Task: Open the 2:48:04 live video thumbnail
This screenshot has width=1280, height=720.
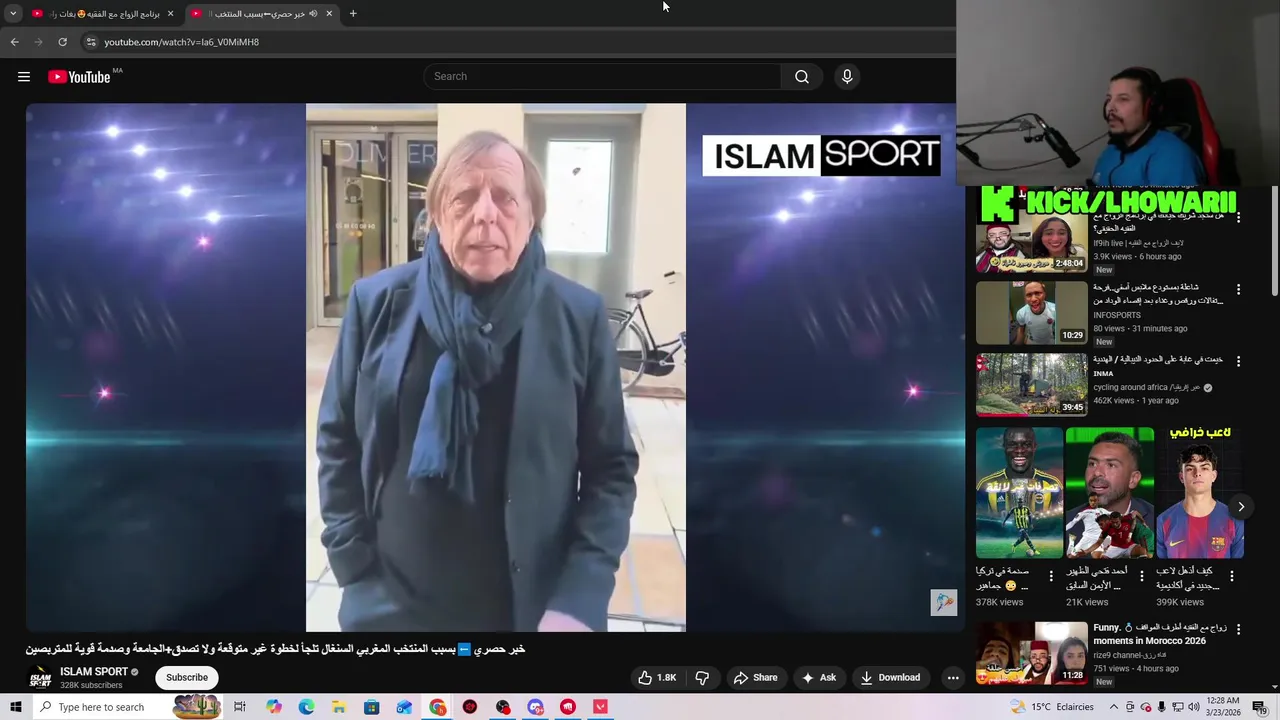Action: pyautogui.click(x=1031, y=243)
